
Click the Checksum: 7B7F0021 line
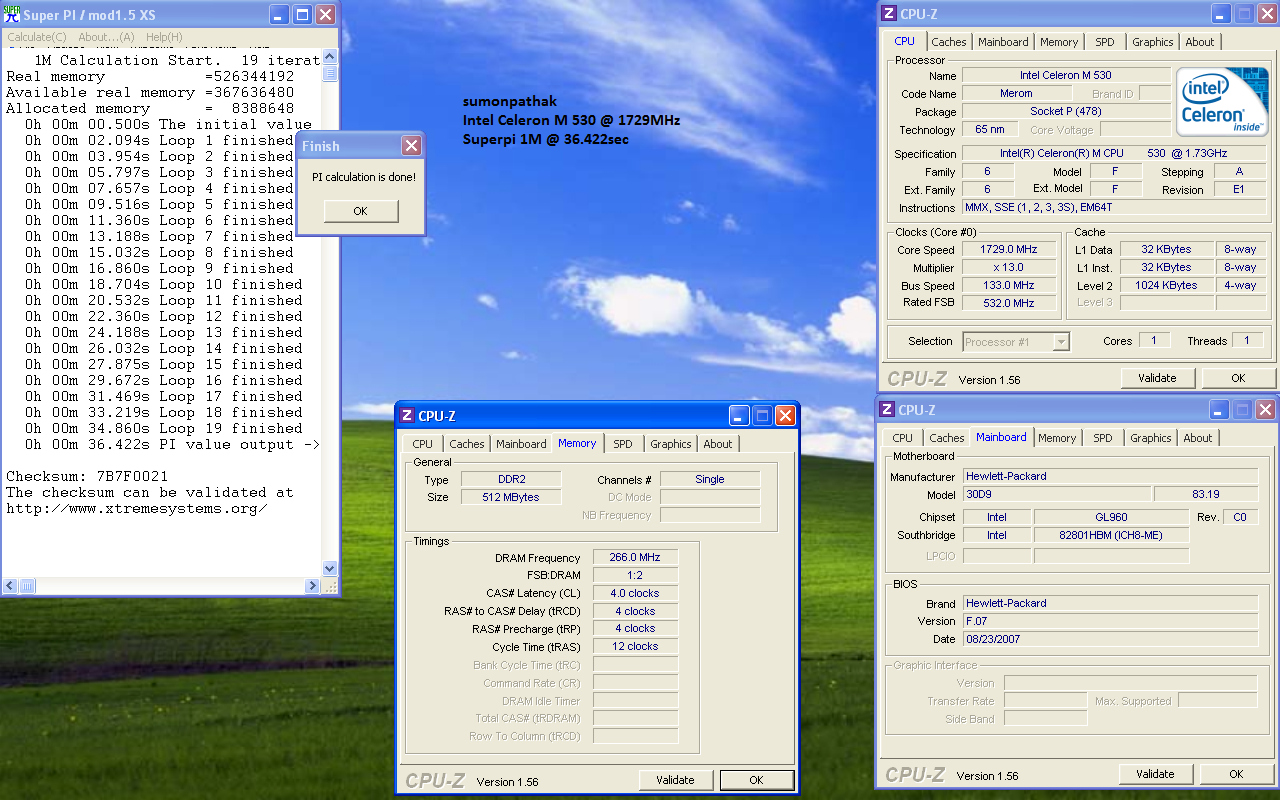pyautogui.click(x=87, y=476)
